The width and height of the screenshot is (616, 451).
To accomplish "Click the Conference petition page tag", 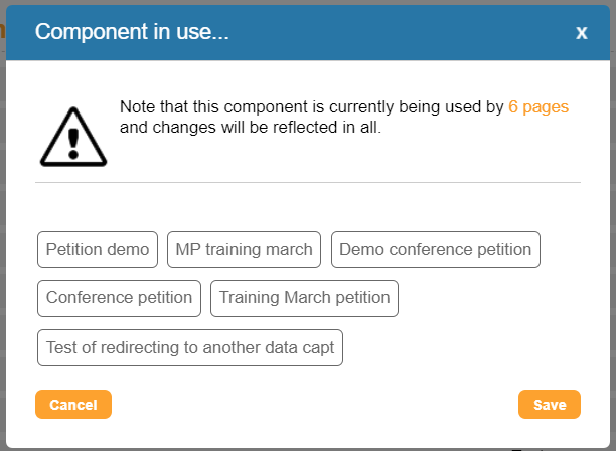I will [119, 298].
